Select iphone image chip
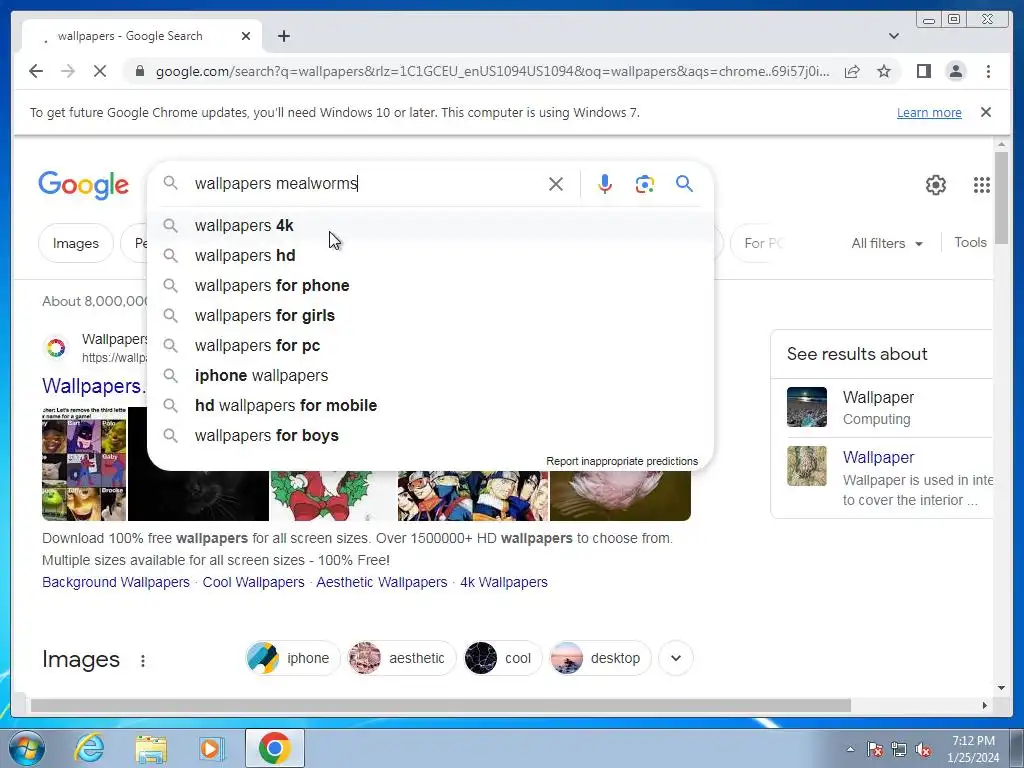Screen dimensions: 1024x768 (293, 658)
